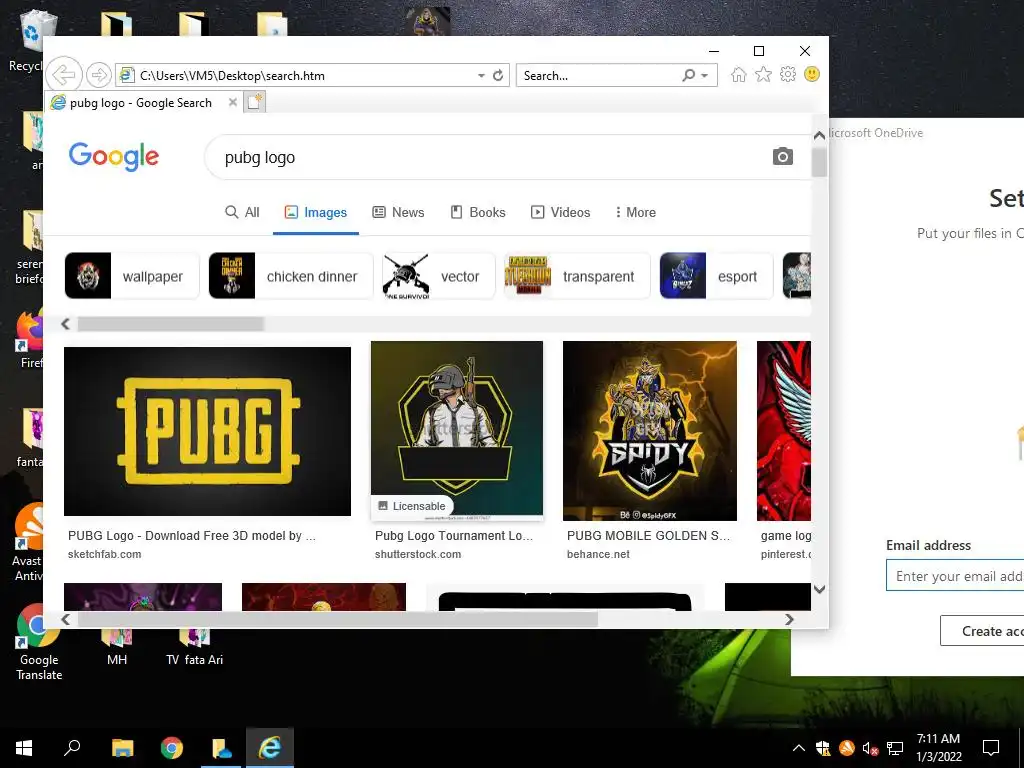
Task: Open Favorites with the star icon
Action: point(763,74)
